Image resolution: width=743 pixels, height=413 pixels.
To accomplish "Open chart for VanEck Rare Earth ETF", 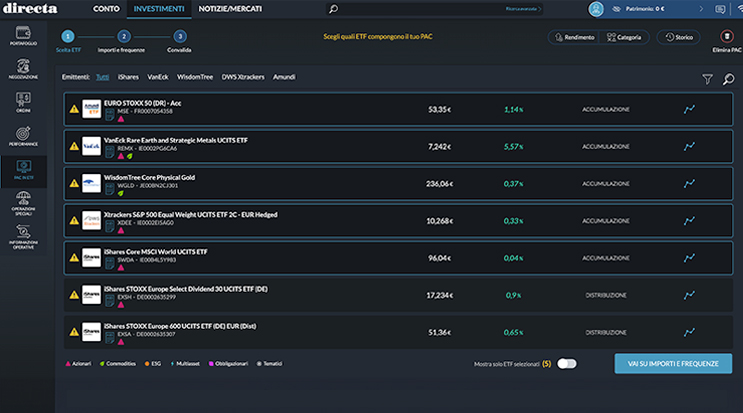I will click(x=689, y=146).
